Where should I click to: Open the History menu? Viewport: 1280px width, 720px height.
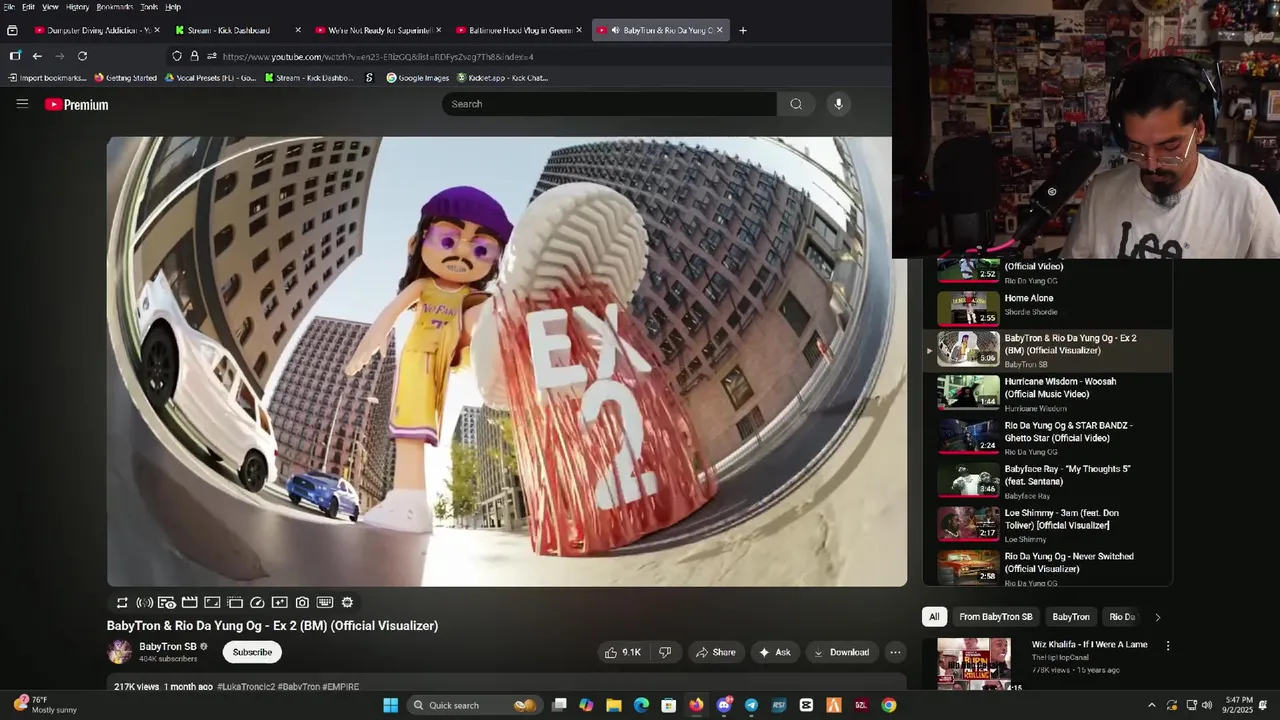[x=77, y=7]
